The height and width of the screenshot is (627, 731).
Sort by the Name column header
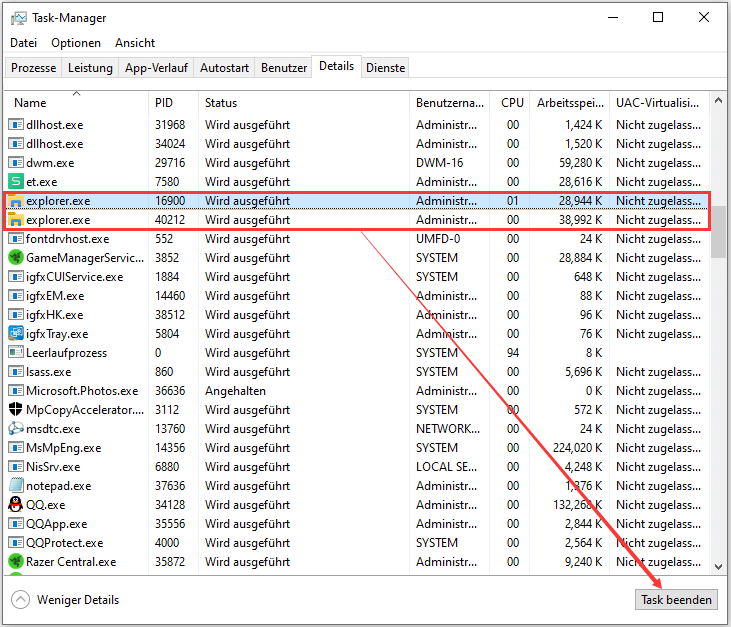coord(77,103)
